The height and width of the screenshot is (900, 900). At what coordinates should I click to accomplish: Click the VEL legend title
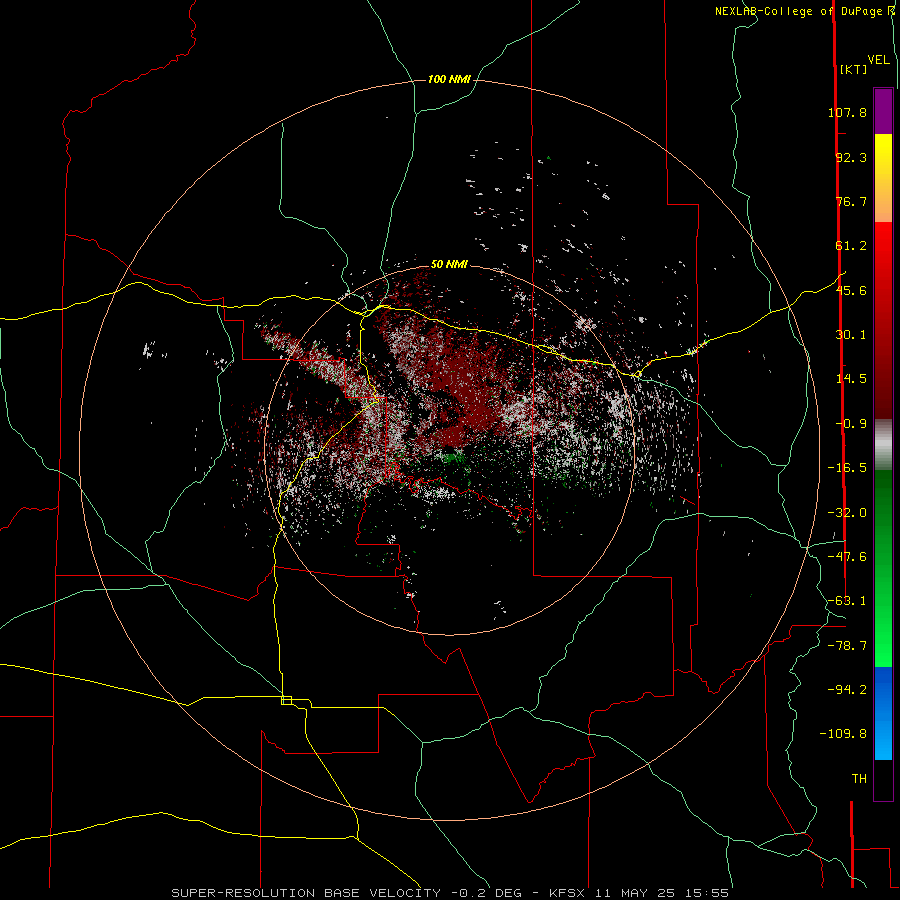(878, 60)
